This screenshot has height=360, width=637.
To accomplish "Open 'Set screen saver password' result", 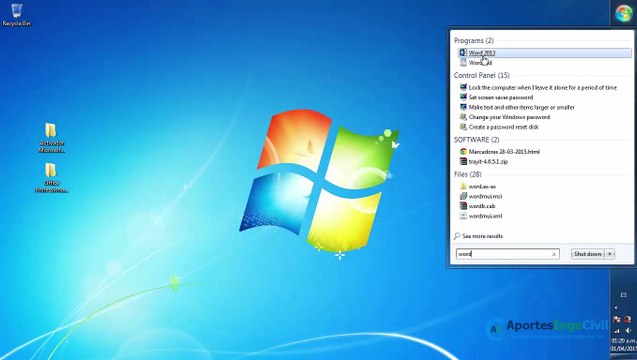I will click(496, 97).
